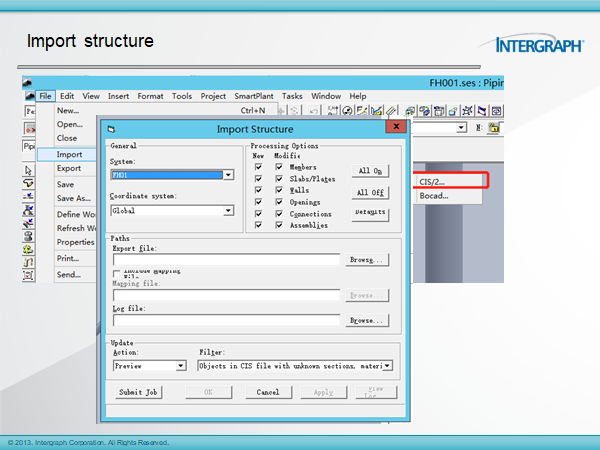Enable the Include mapping file checkbox
The width and height of the screenshot is (600, 450).
coord(117,274)
